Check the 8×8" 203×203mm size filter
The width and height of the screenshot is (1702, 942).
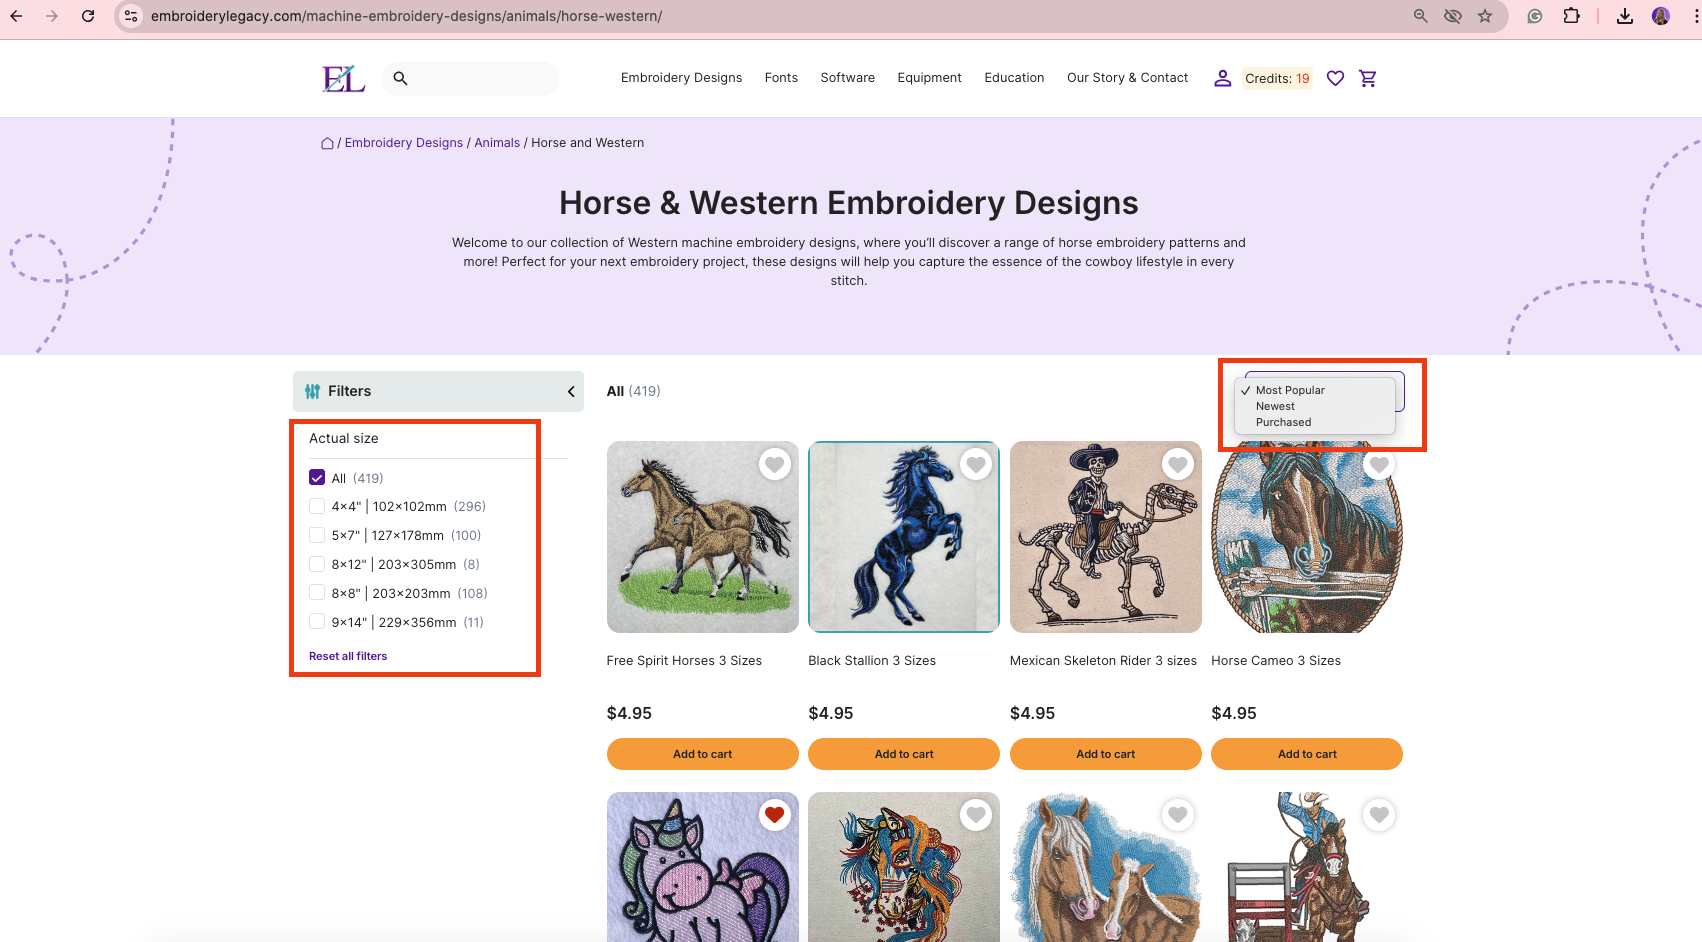click(x=317, y=593)
